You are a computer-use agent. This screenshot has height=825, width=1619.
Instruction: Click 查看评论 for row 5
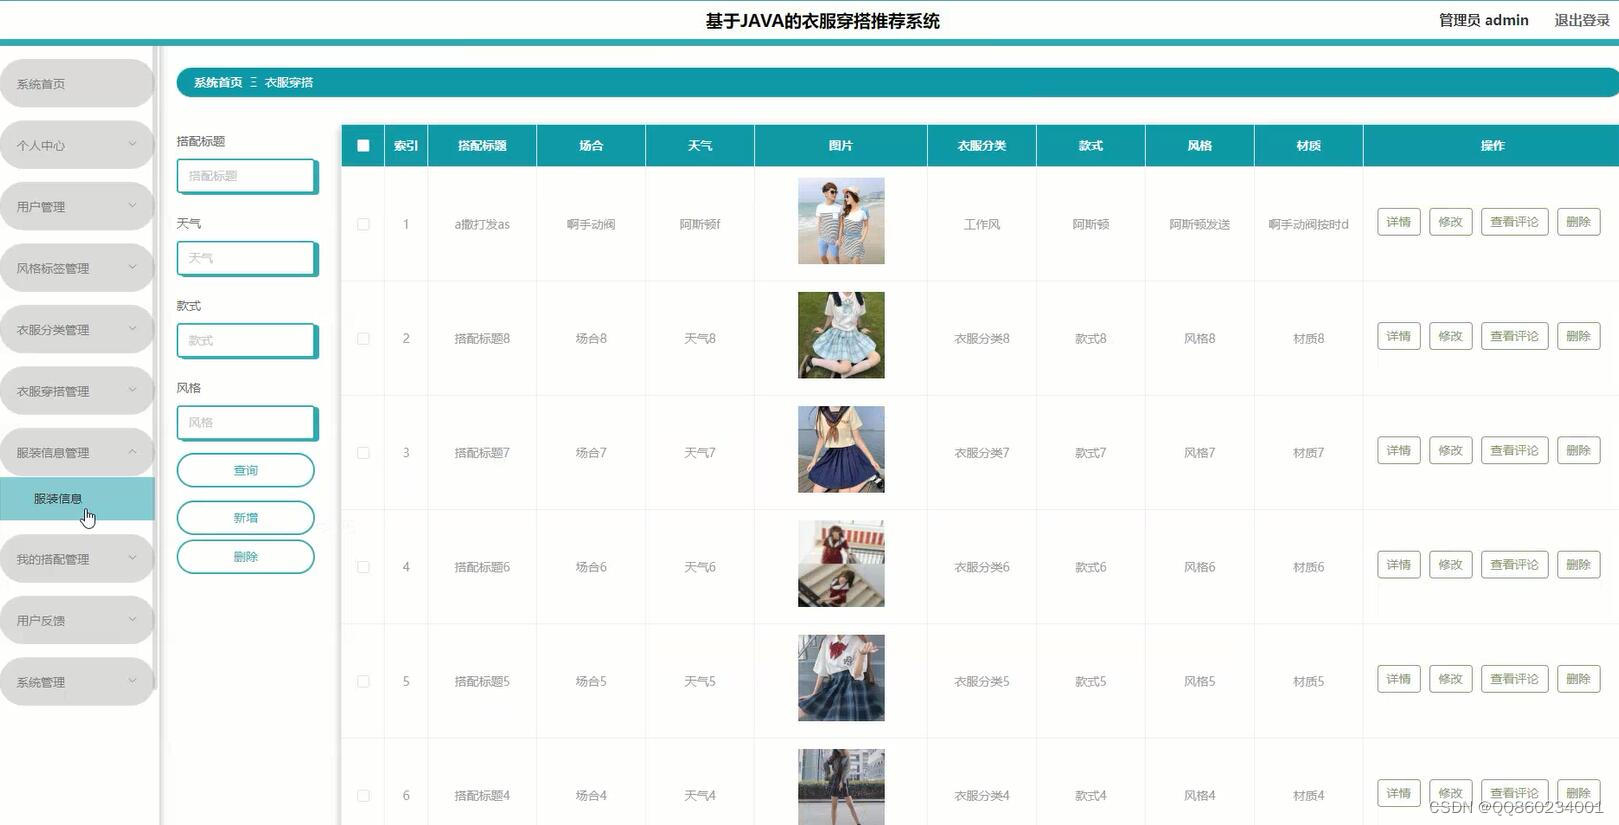[x=1514, y=679]
